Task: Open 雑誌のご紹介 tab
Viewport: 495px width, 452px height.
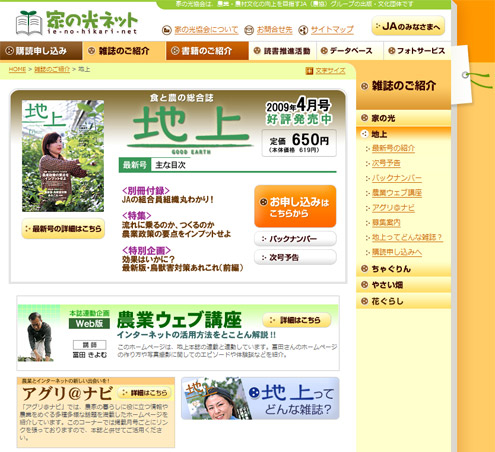Action: point(124,51)
